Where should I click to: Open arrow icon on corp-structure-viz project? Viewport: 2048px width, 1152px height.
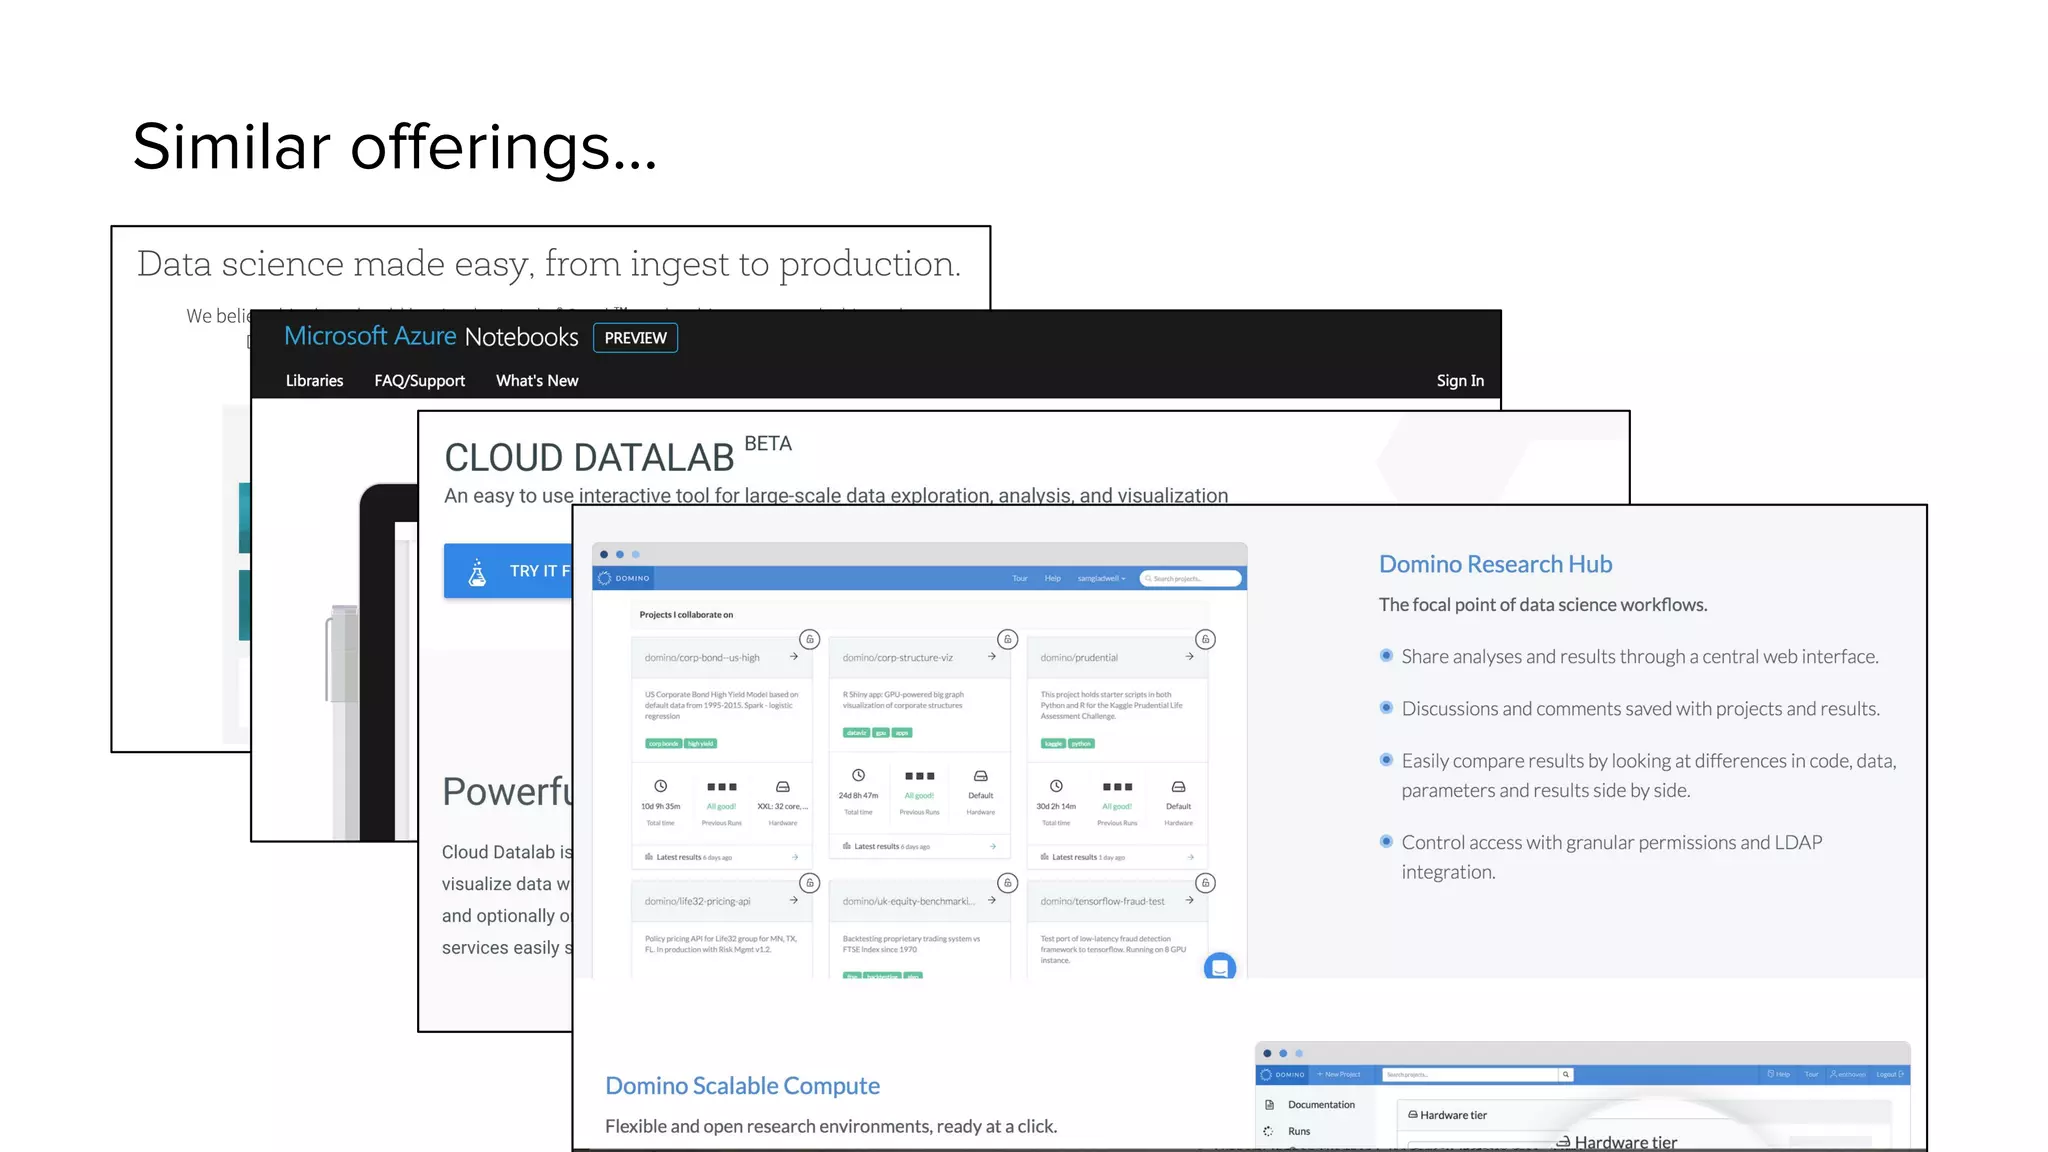click(x=991, y=657)
